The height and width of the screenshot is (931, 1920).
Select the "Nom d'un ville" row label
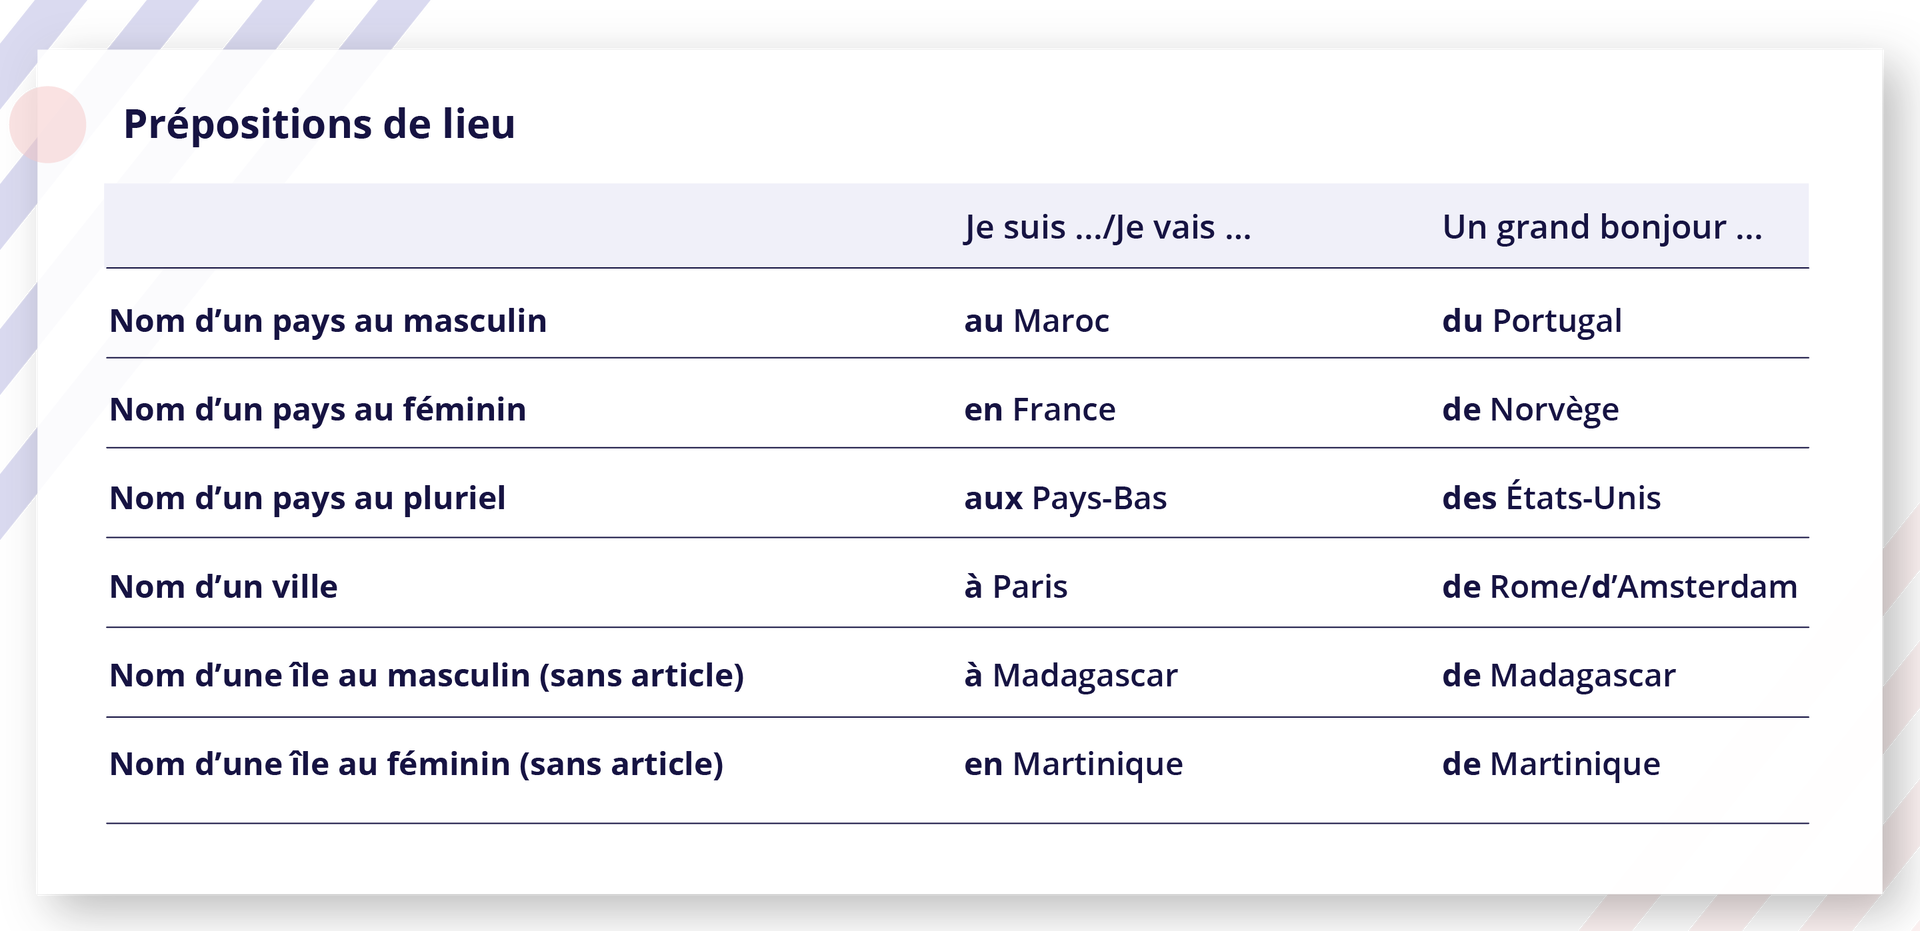tap(223, 587)
